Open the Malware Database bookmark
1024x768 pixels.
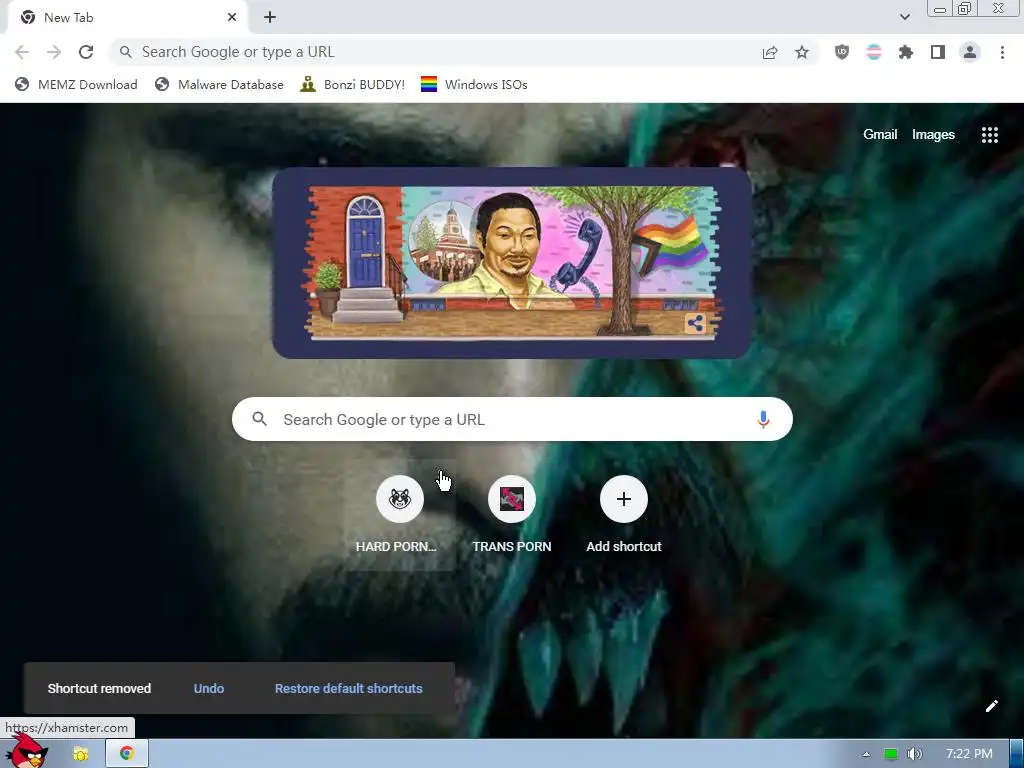(x=219, y=84)
